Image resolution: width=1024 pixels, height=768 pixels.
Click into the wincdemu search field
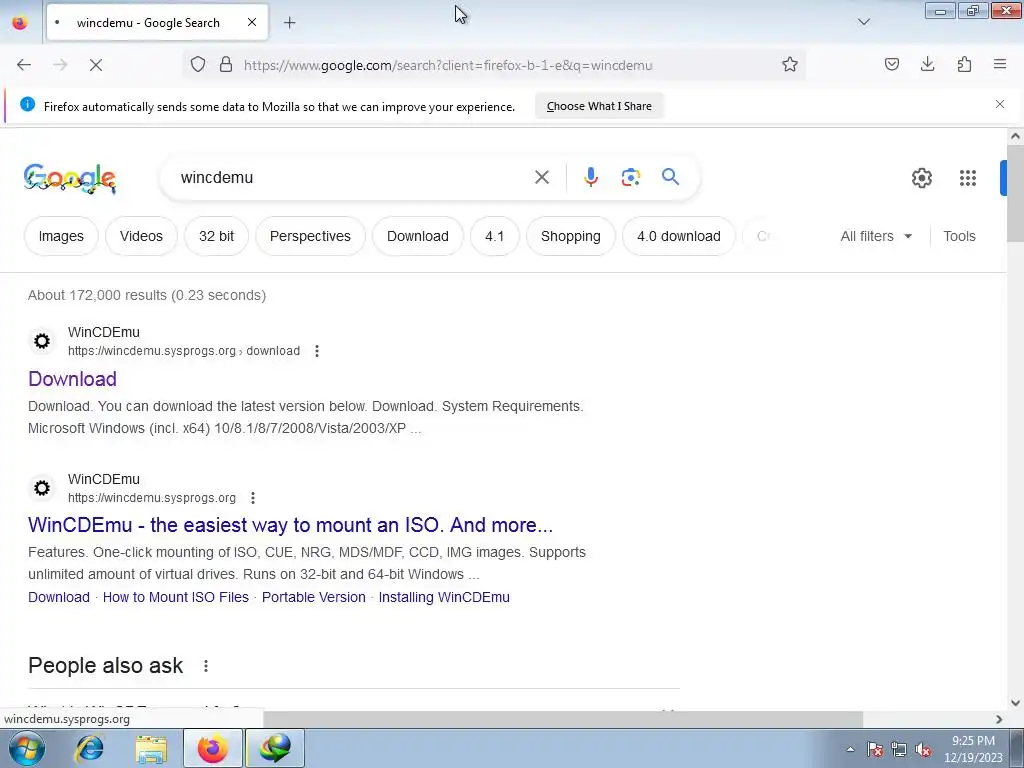[x=353, y=177]
